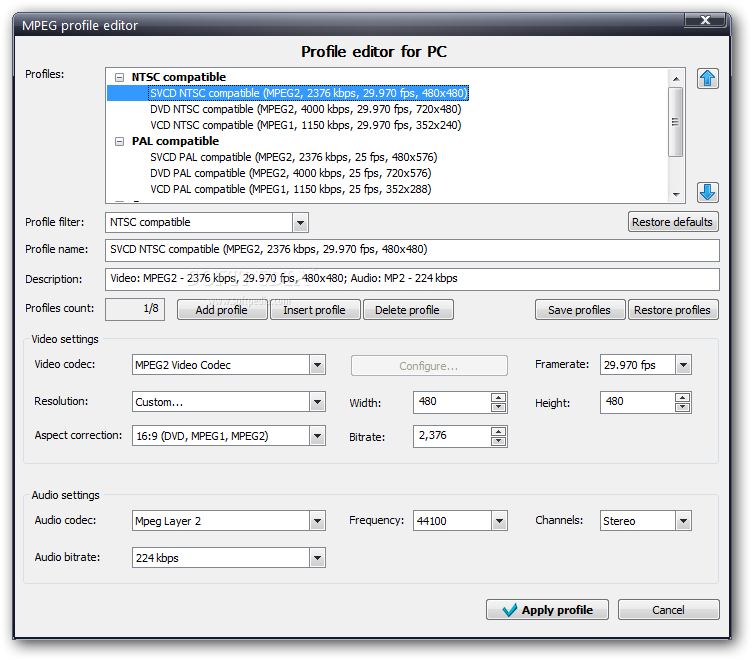The width and height of the screenshot is (752, 660).
Task: Open the Video codec dropdown
Action: [317, 365]
